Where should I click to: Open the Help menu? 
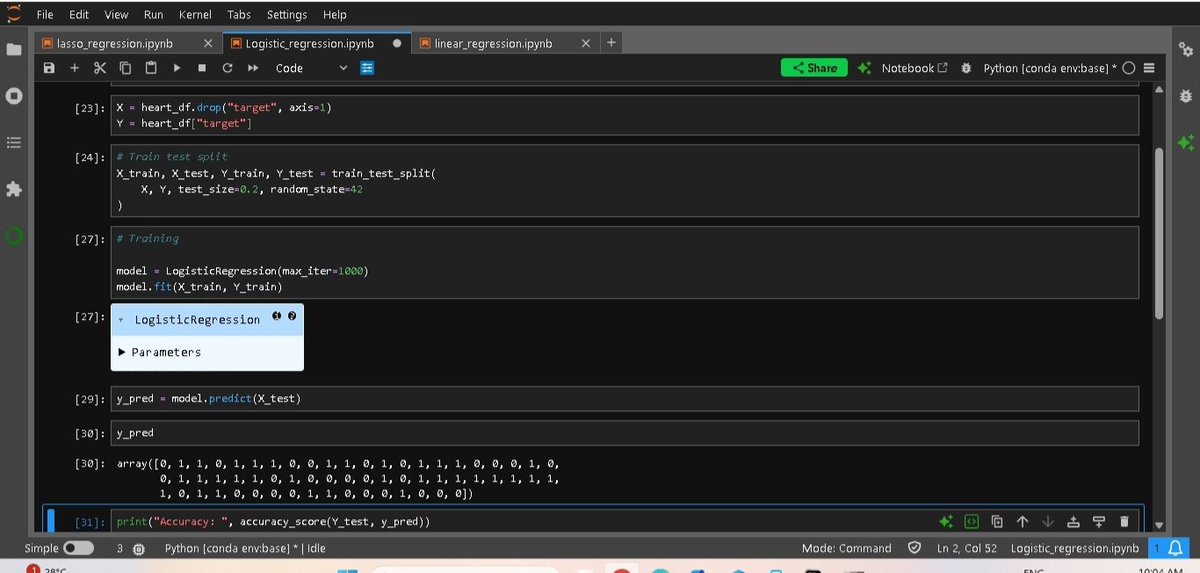335,14
